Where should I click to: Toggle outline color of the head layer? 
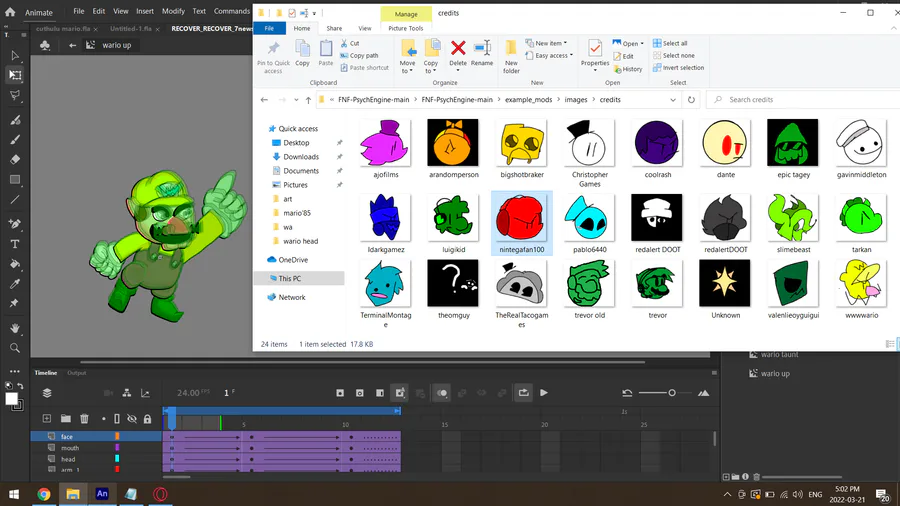[x=117, y=459]
